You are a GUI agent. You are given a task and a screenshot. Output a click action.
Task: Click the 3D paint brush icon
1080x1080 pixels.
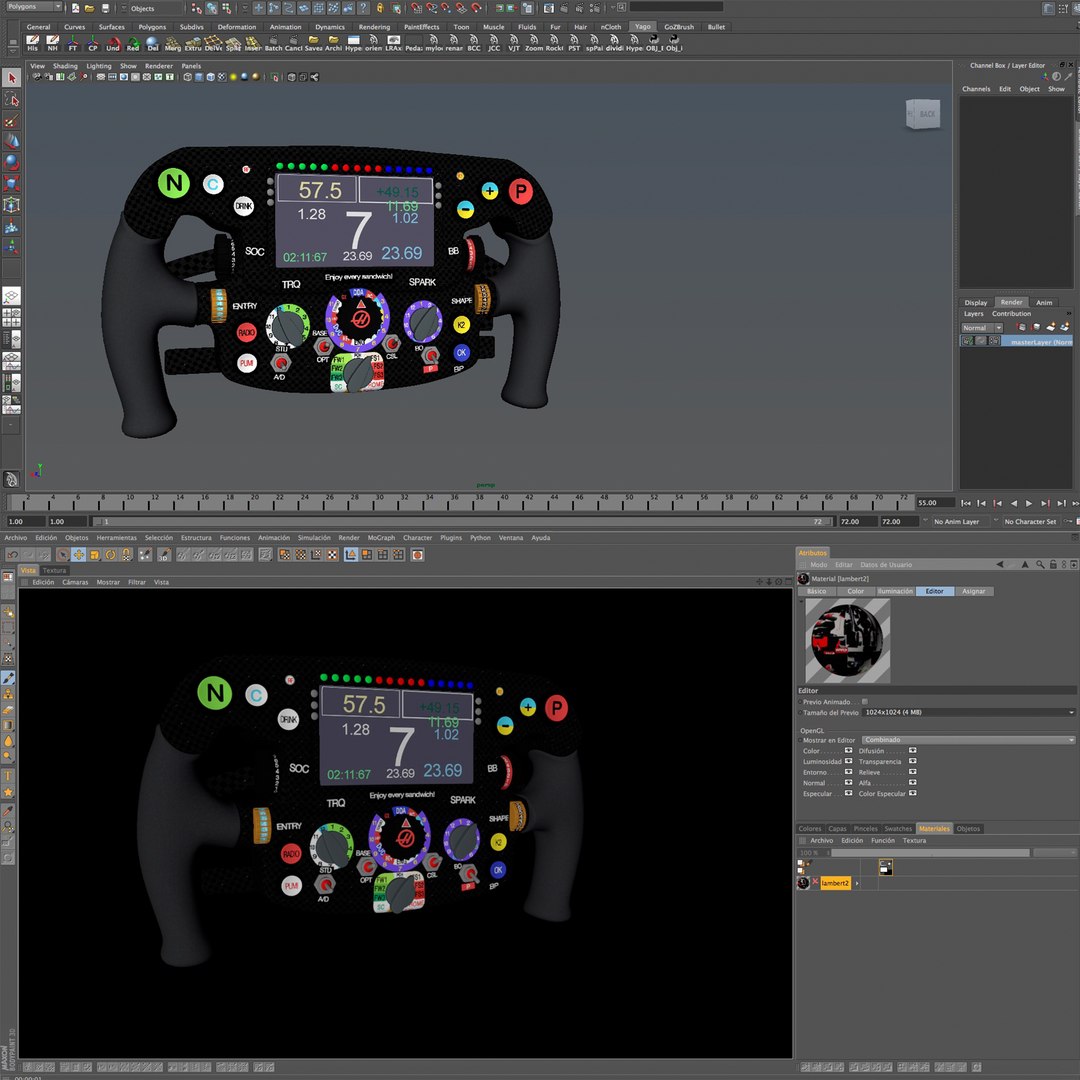point(164,554)
